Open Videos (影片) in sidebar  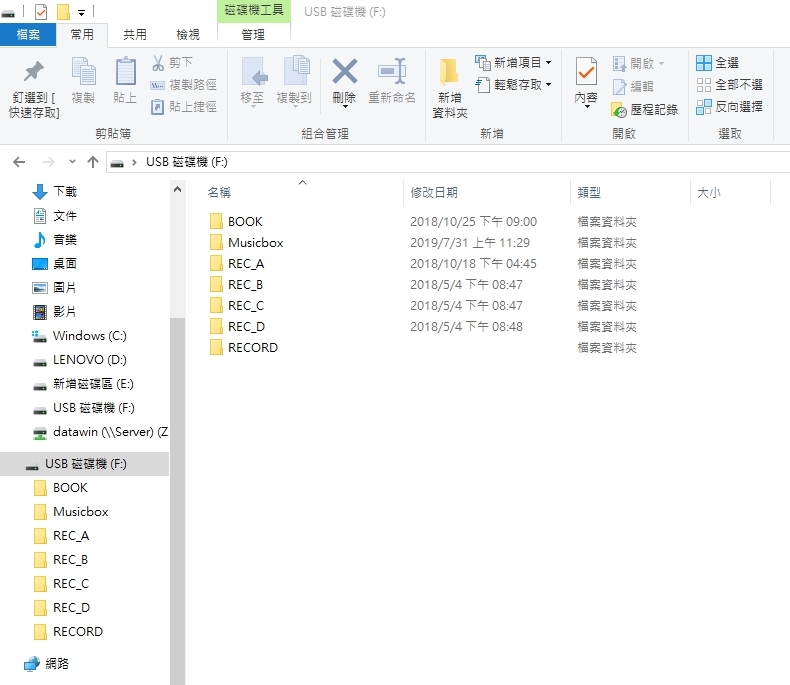click(x=54, y=312)
